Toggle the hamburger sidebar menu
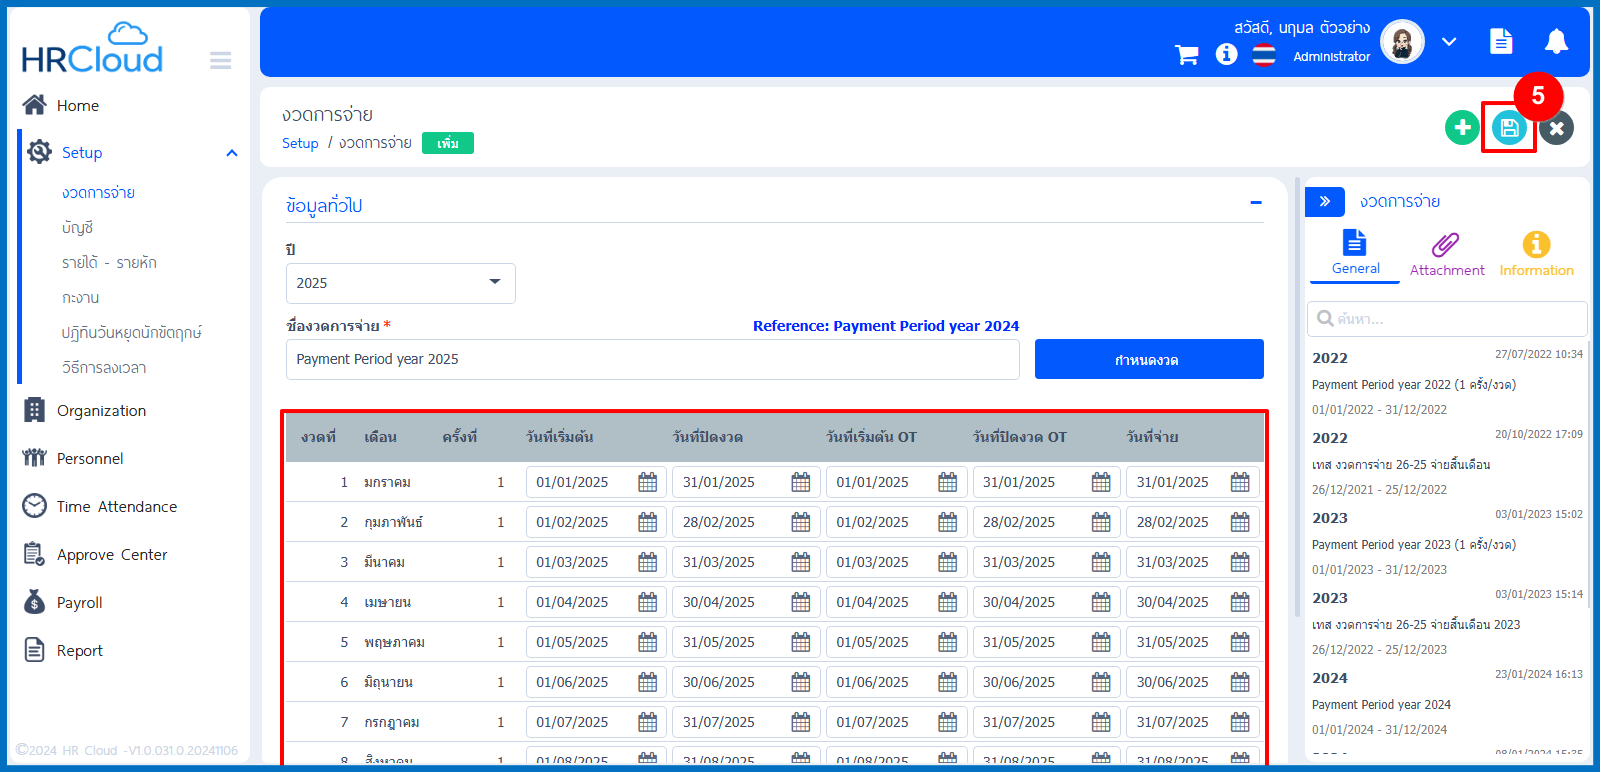Viewport: 1600px width, 772px height. (221, 61)
